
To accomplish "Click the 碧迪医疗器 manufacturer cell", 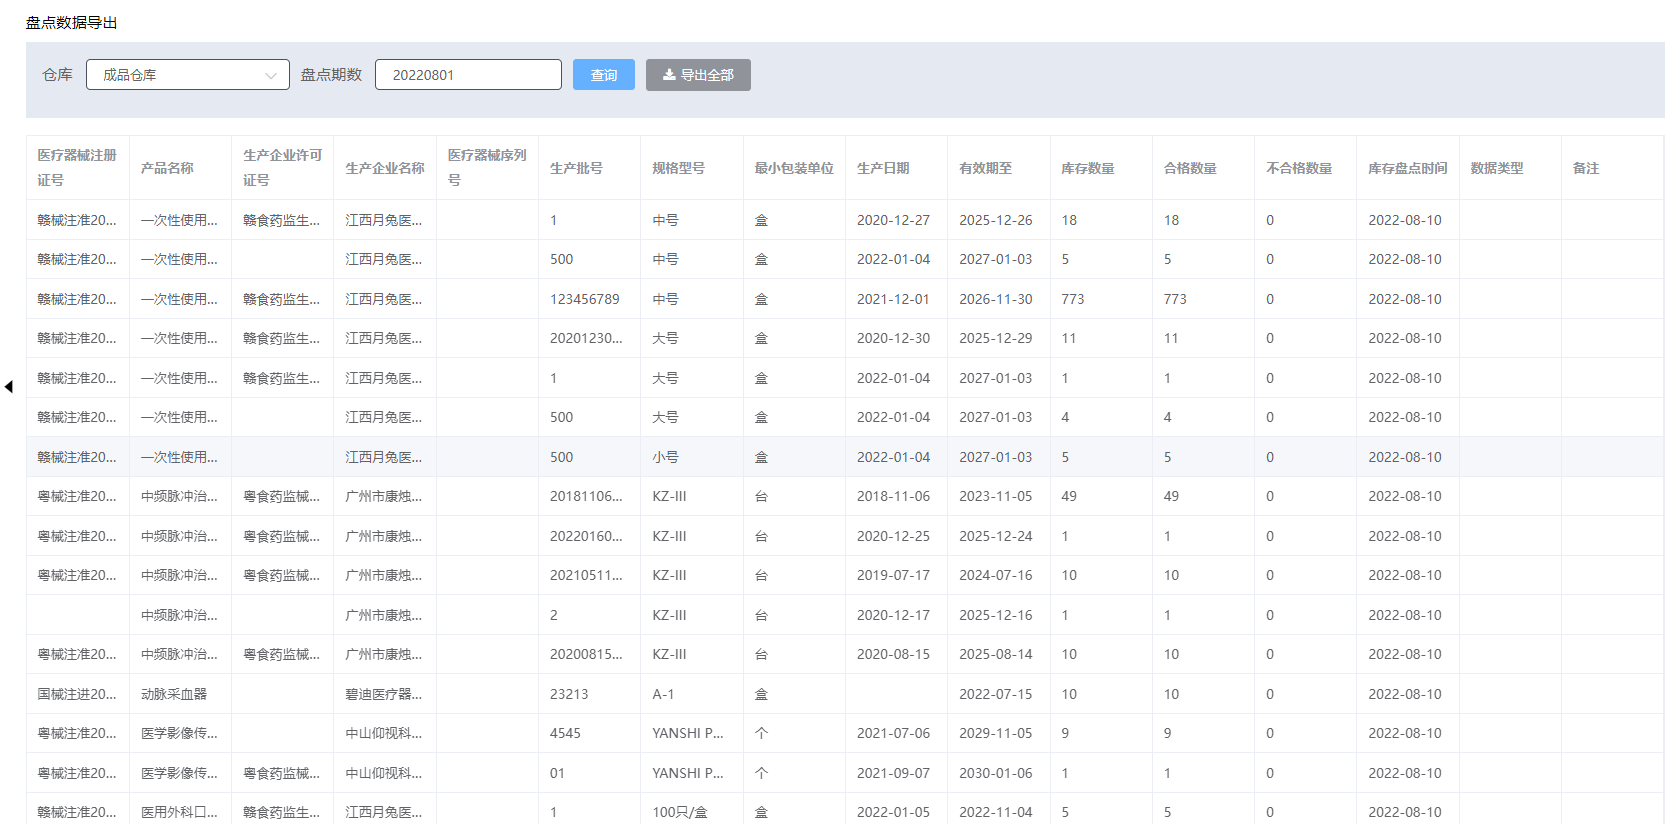I will pyautogui.click(x=383, y=694).
